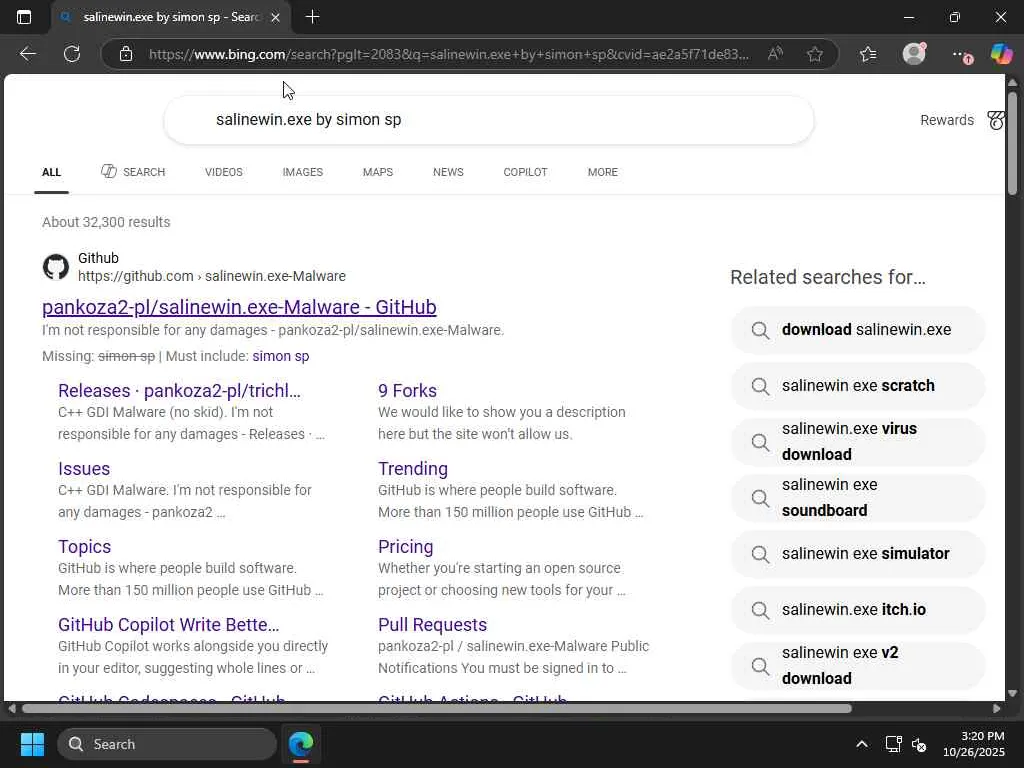This screenshot has height=768, width=1024.
Task: Search related: salinewin.exe virus download
Action: click(857, 441)
